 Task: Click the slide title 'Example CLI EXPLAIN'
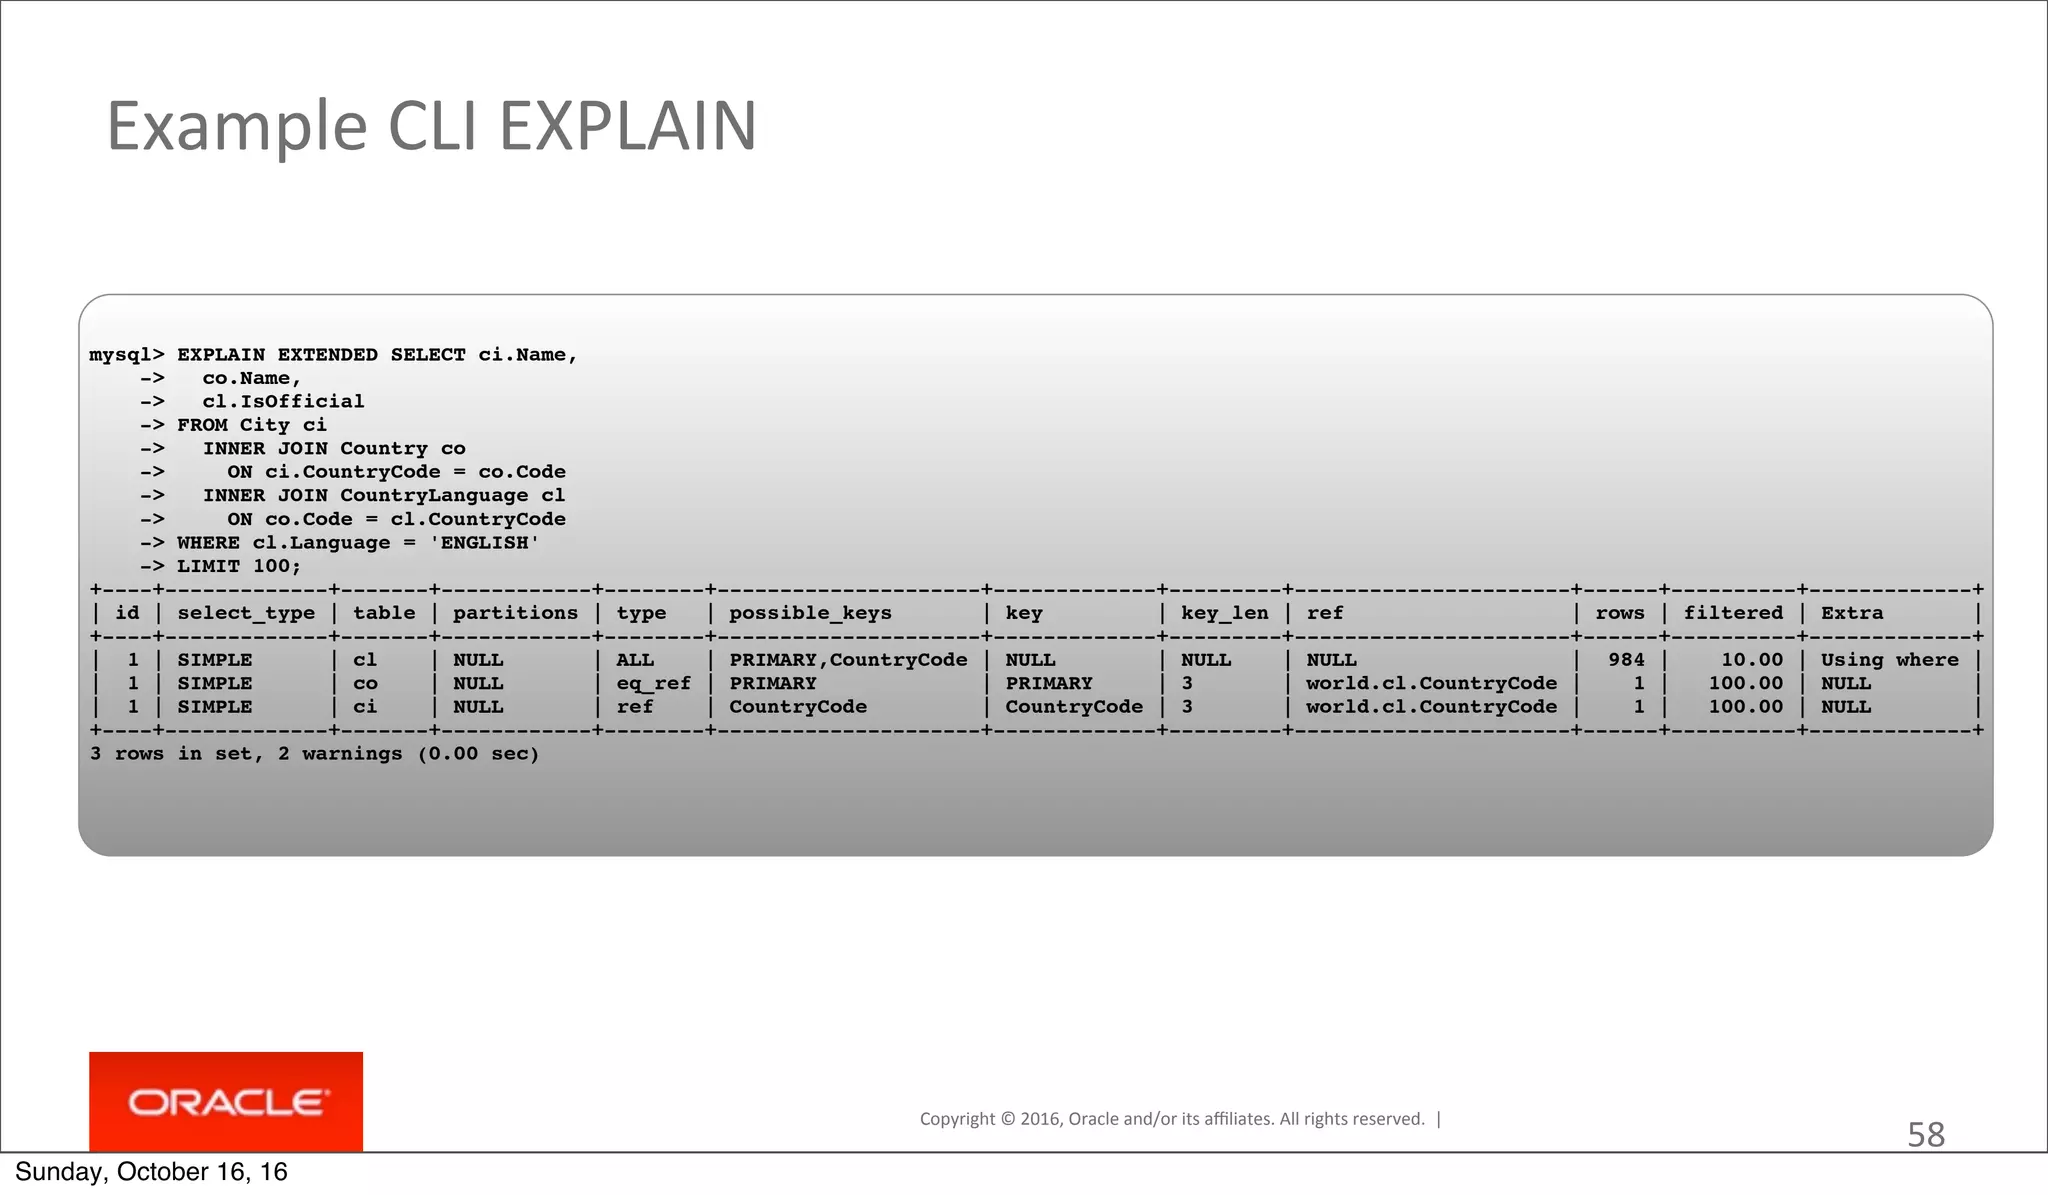tap(432, 127)
